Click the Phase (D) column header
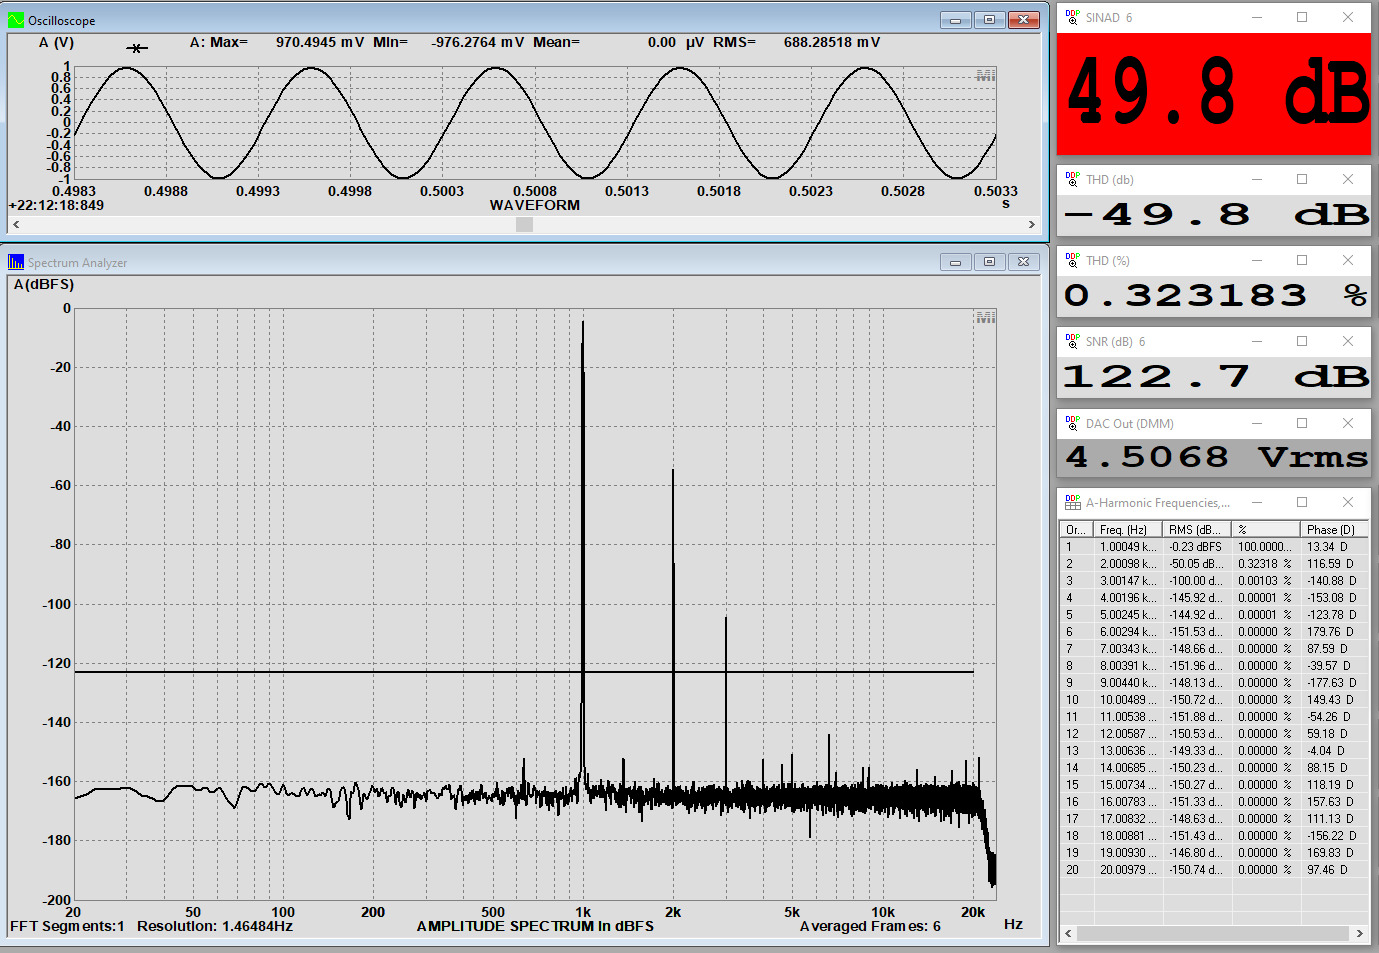This screenshot has width=1379, height=953. (1334, 530)
